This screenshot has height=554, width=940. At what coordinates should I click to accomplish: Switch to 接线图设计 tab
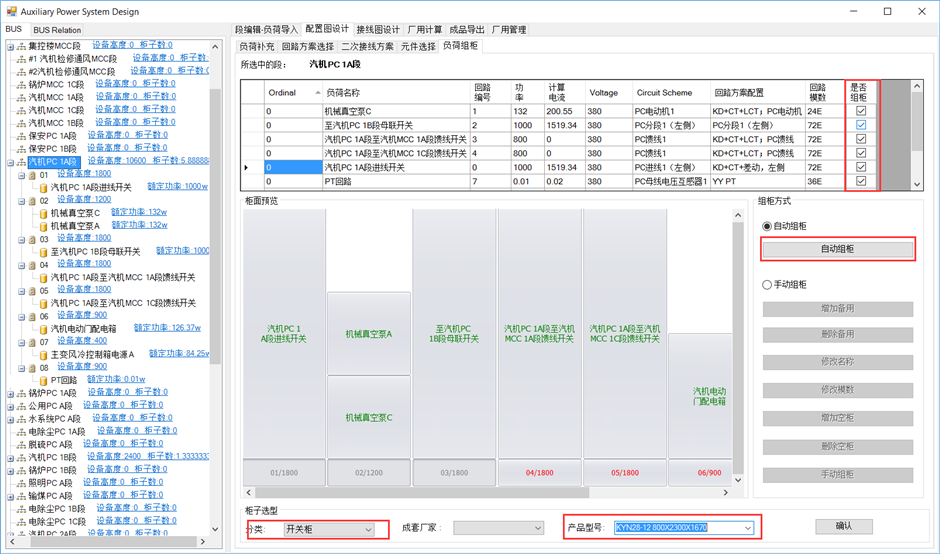tap(378, 29)
